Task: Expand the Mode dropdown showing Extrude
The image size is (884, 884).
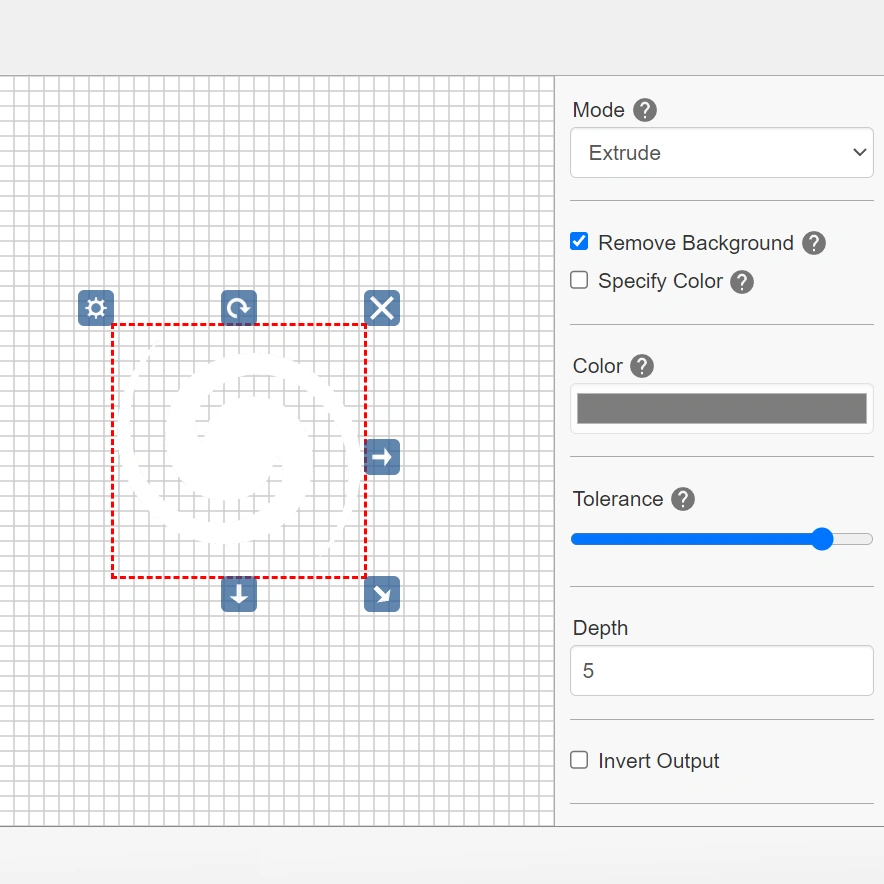Action: tap(721, 153)
